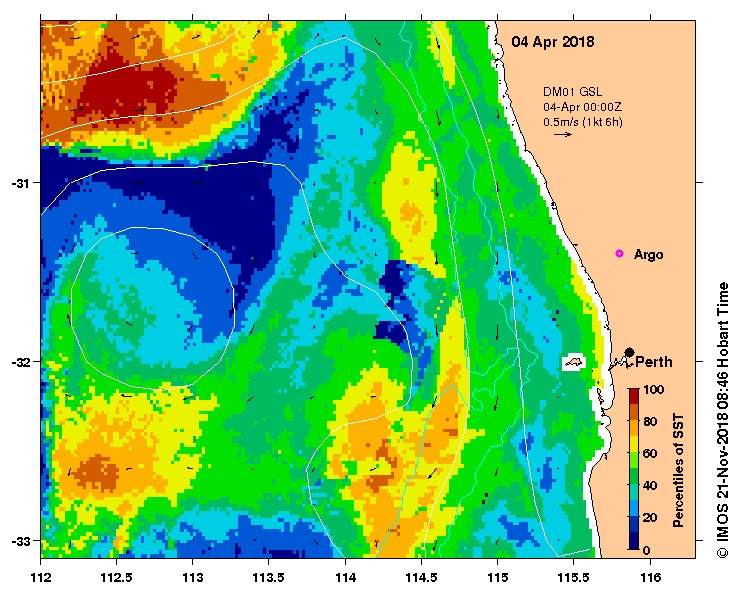Click the '04-Apr 00:00Z' timestamp

pos(582,107)
